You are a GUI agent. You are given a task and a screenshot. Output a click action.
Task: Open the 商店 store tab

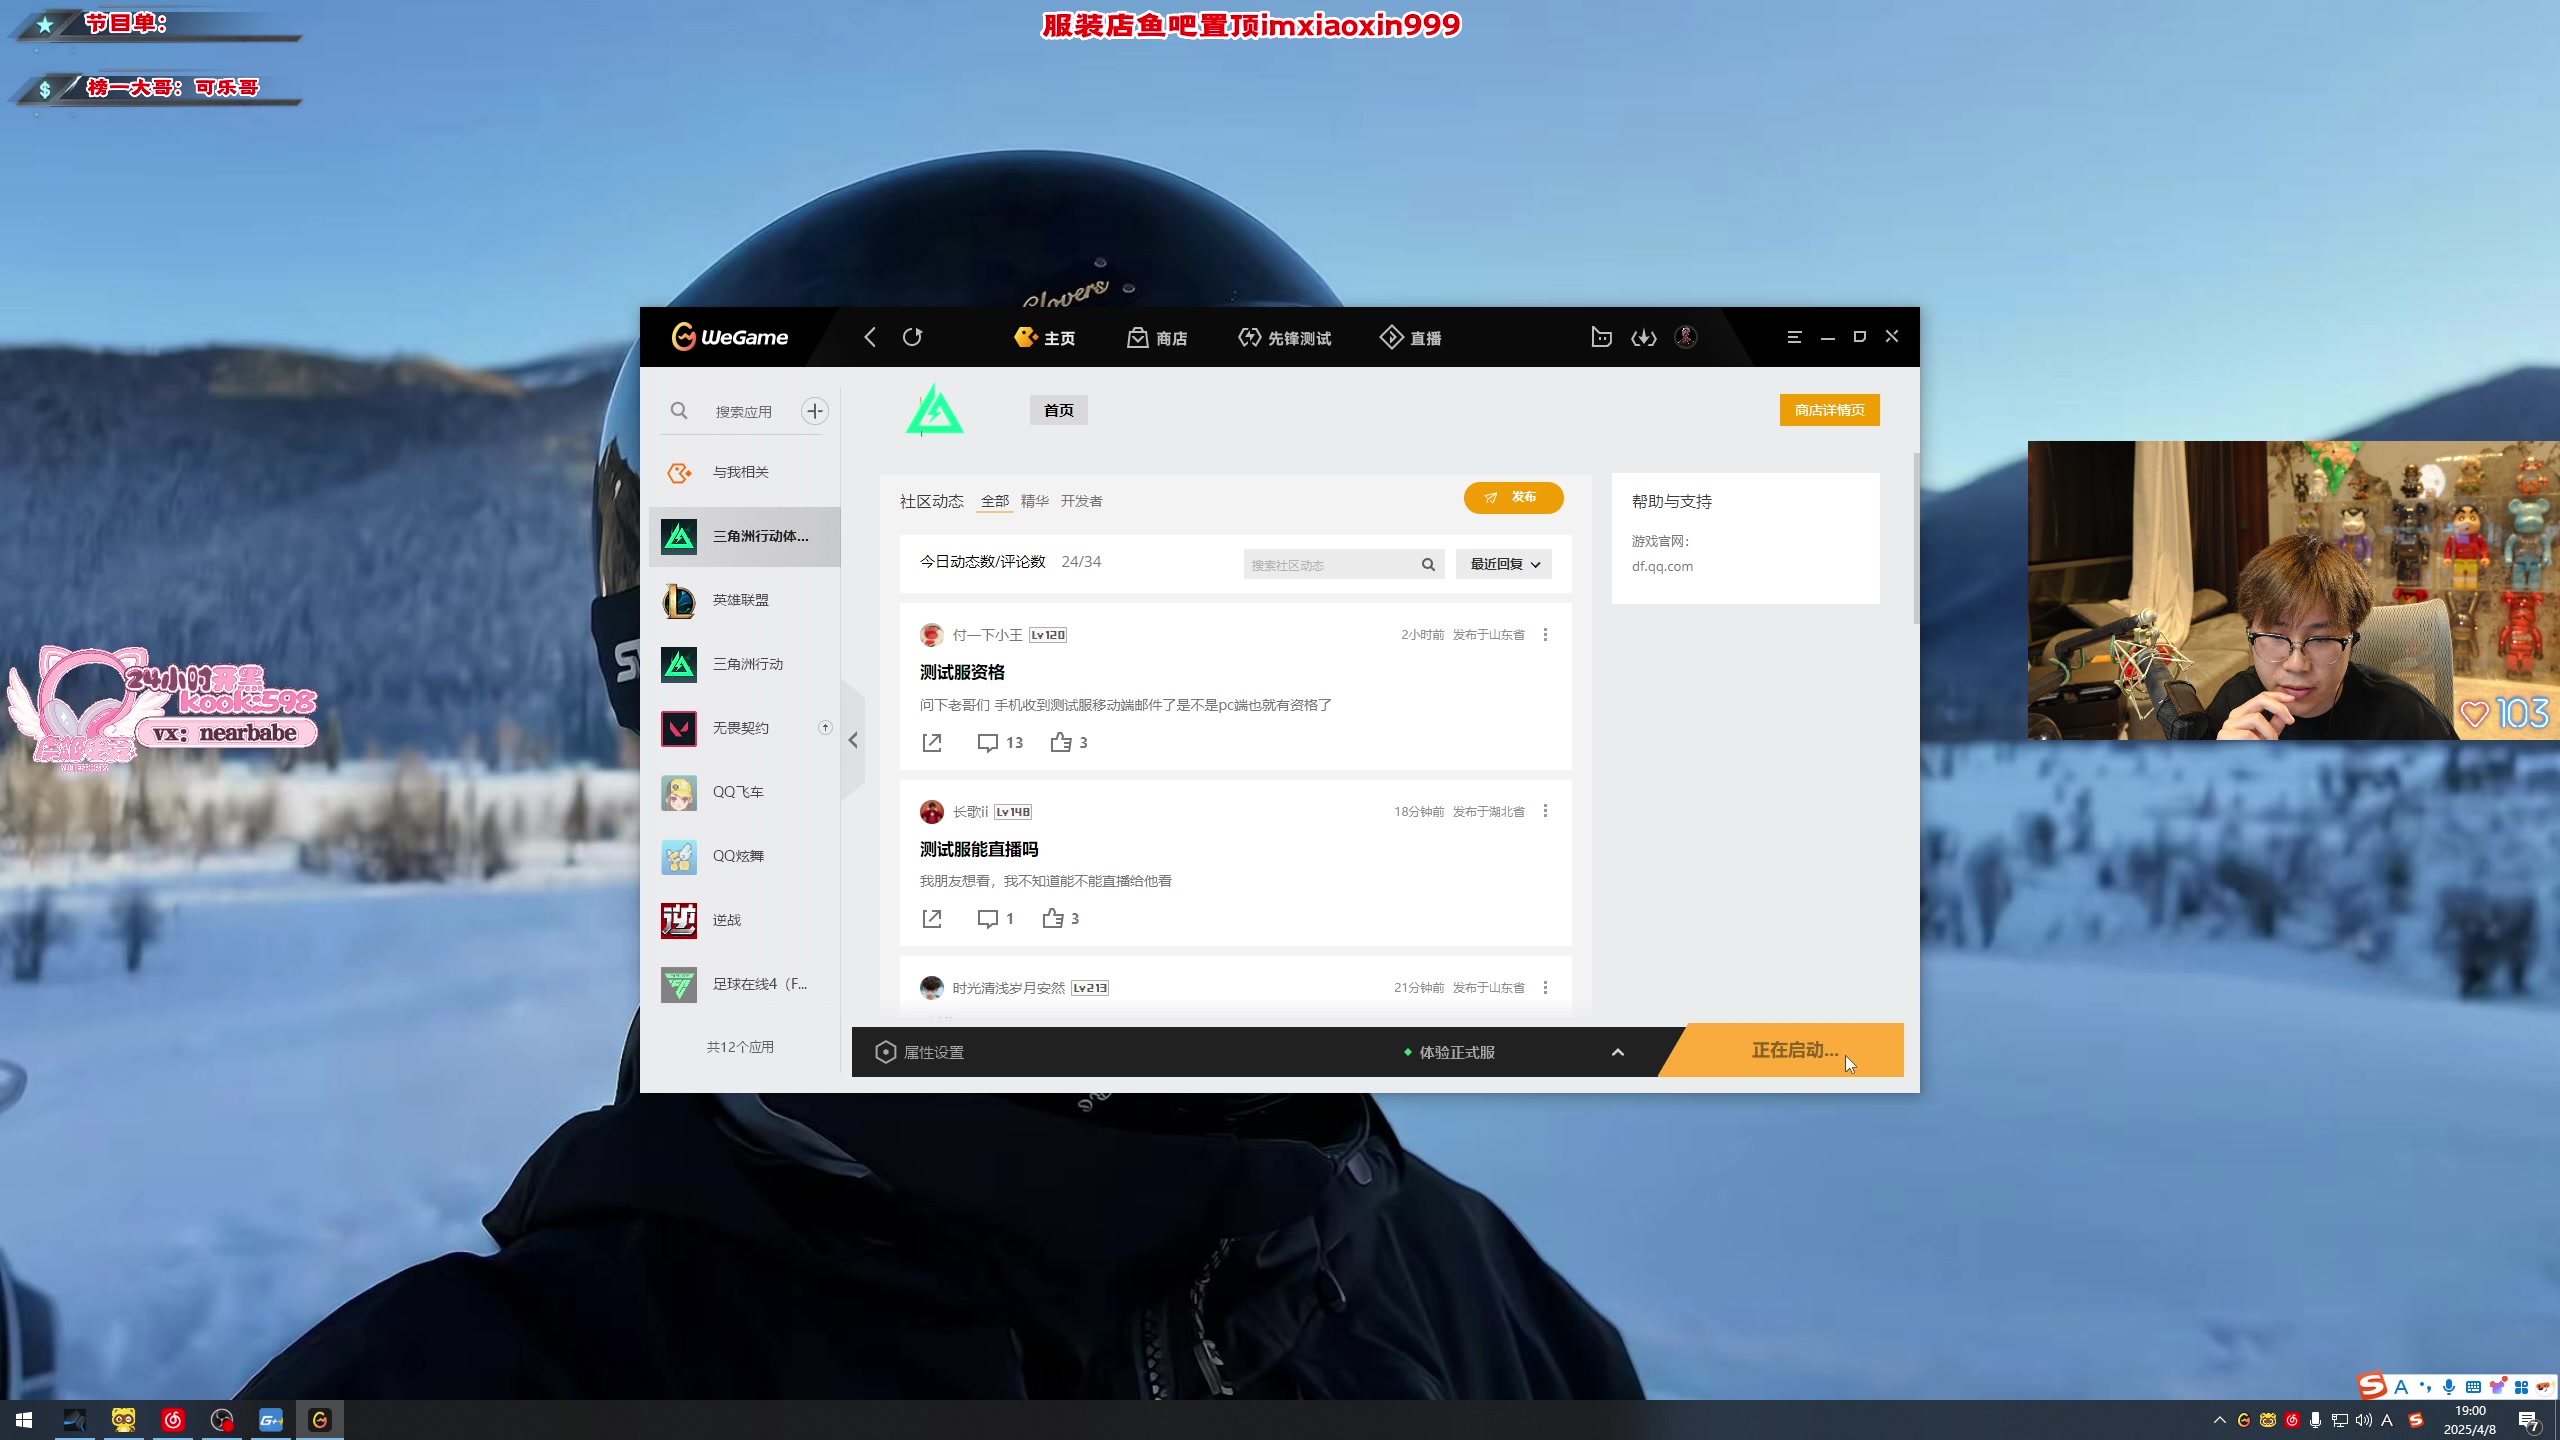[1157, 338]
